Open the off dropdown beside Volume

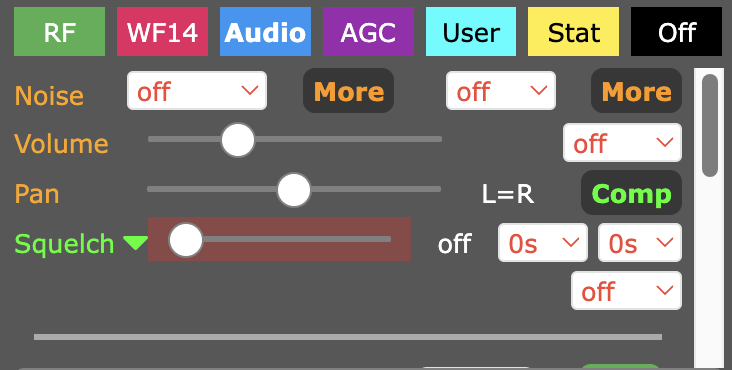tap(622, 143)
